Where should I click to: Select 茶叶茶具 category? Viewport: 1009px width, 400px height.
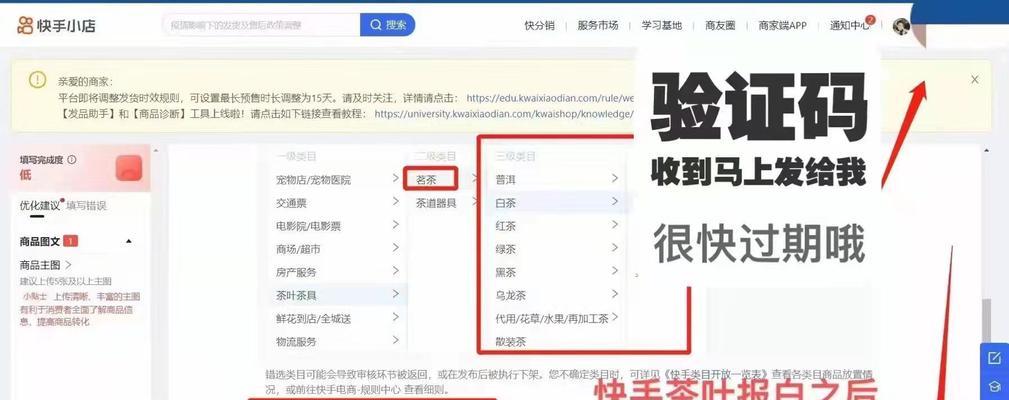coord(296,296)
